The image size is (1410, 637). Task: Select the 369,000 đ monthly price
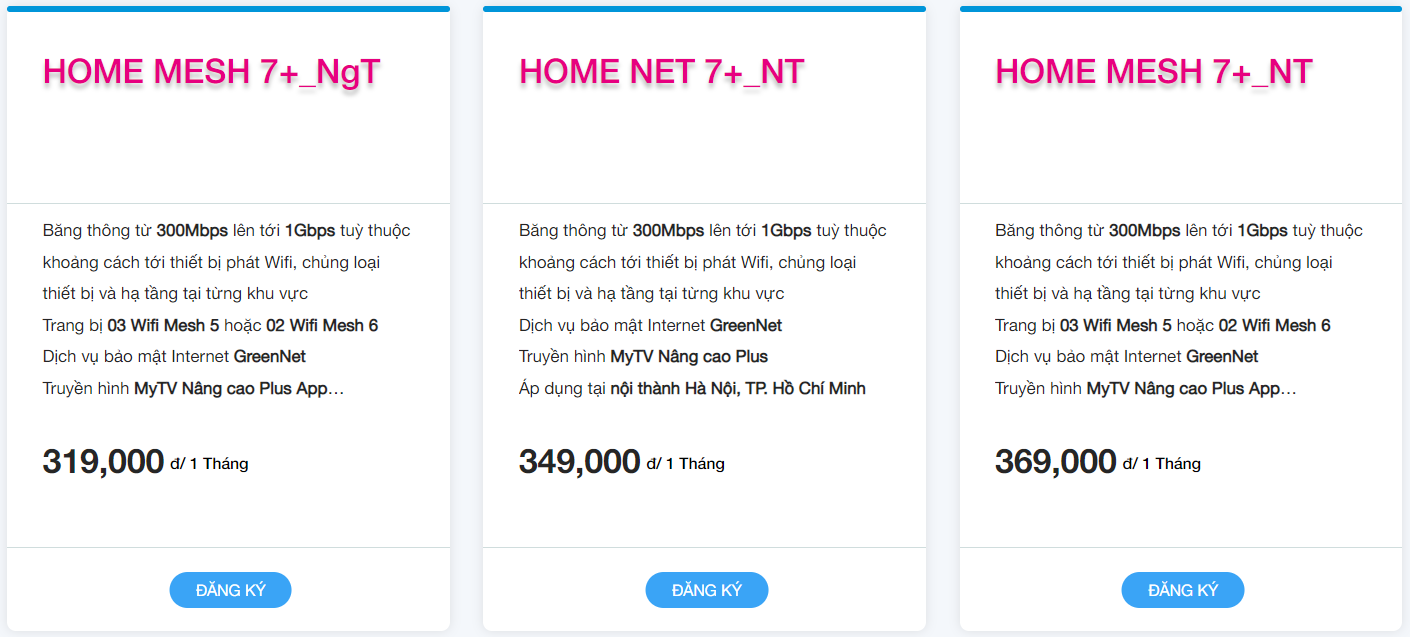[1056, 462]
